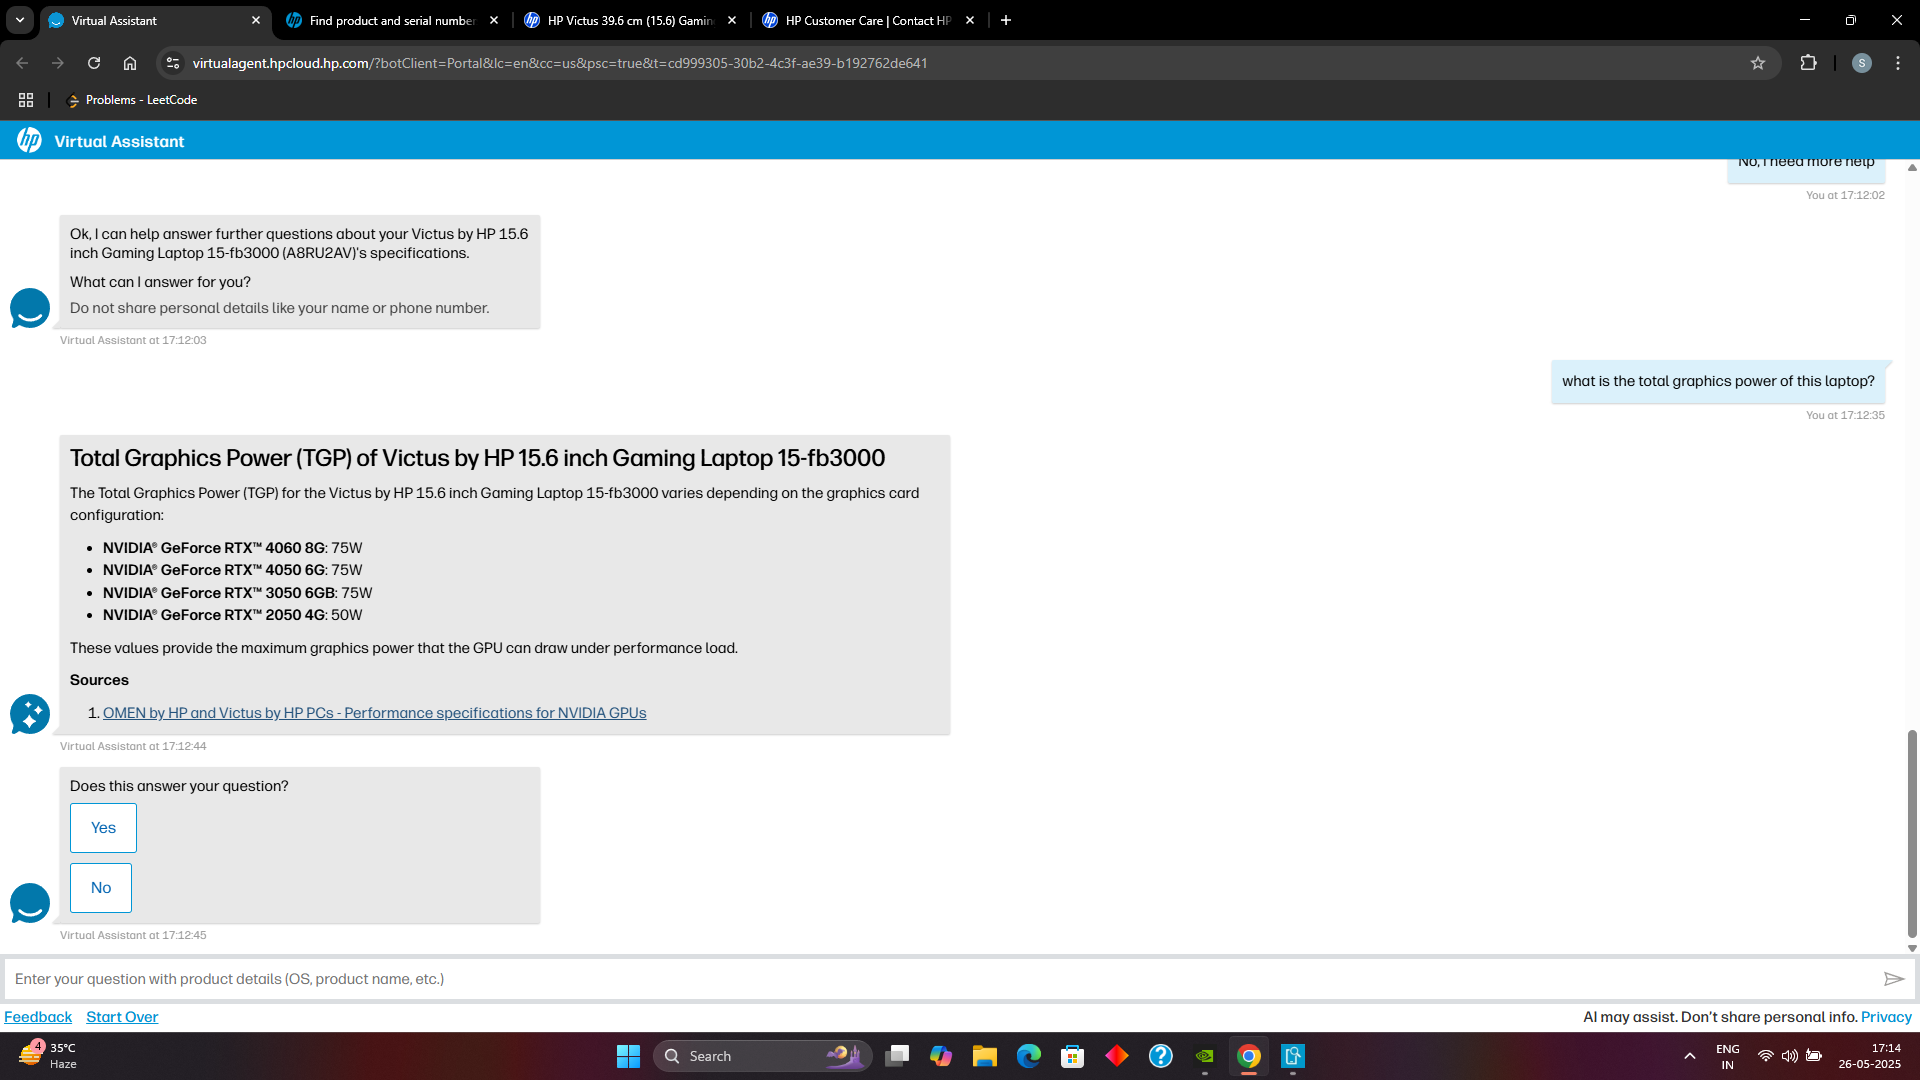
Task: Switch to the HP Customer Care tab
Action: click(x=858, y=20)
